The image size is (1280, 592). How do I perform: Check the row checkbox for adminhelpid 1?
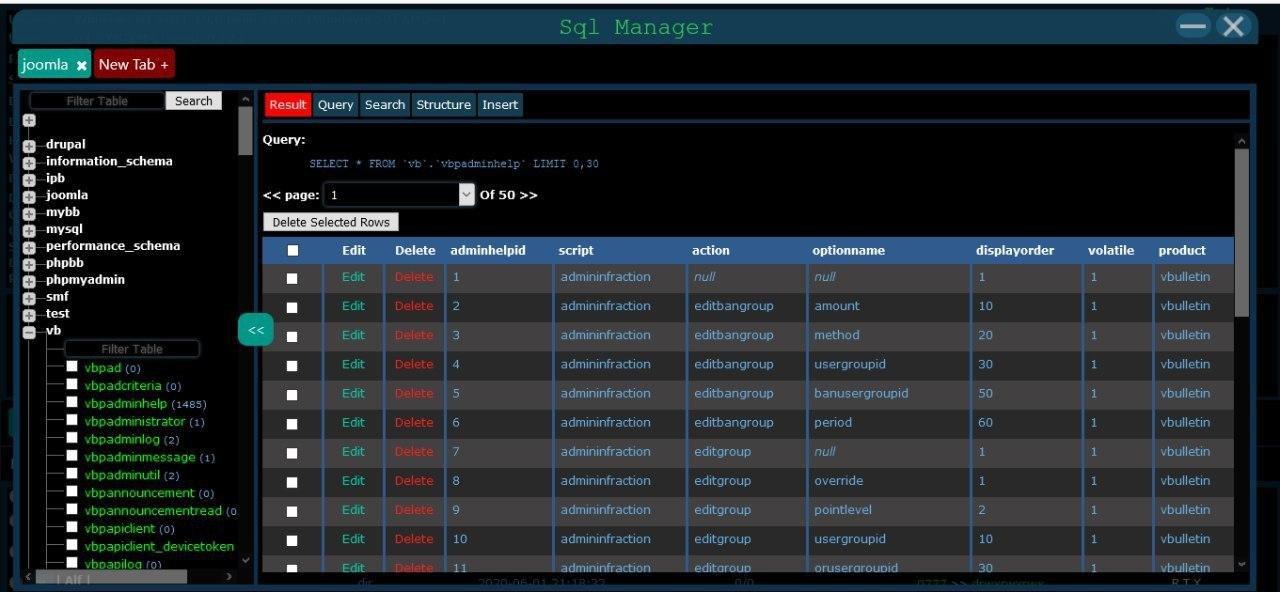click(293, 277)
